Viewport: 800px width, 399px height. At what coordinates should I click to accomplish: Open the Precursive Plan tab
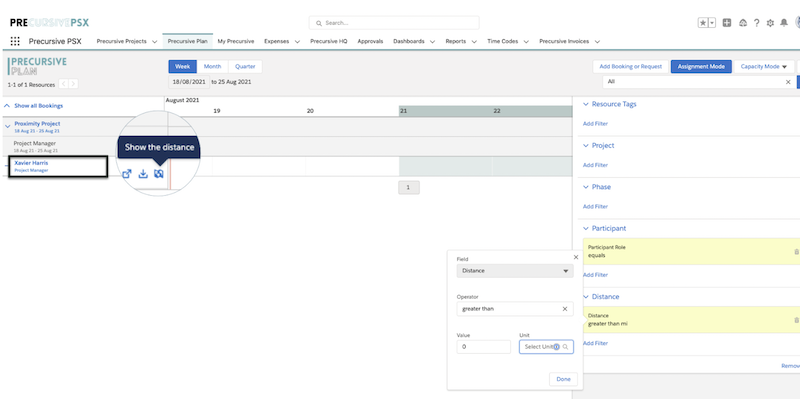(187, 41)
